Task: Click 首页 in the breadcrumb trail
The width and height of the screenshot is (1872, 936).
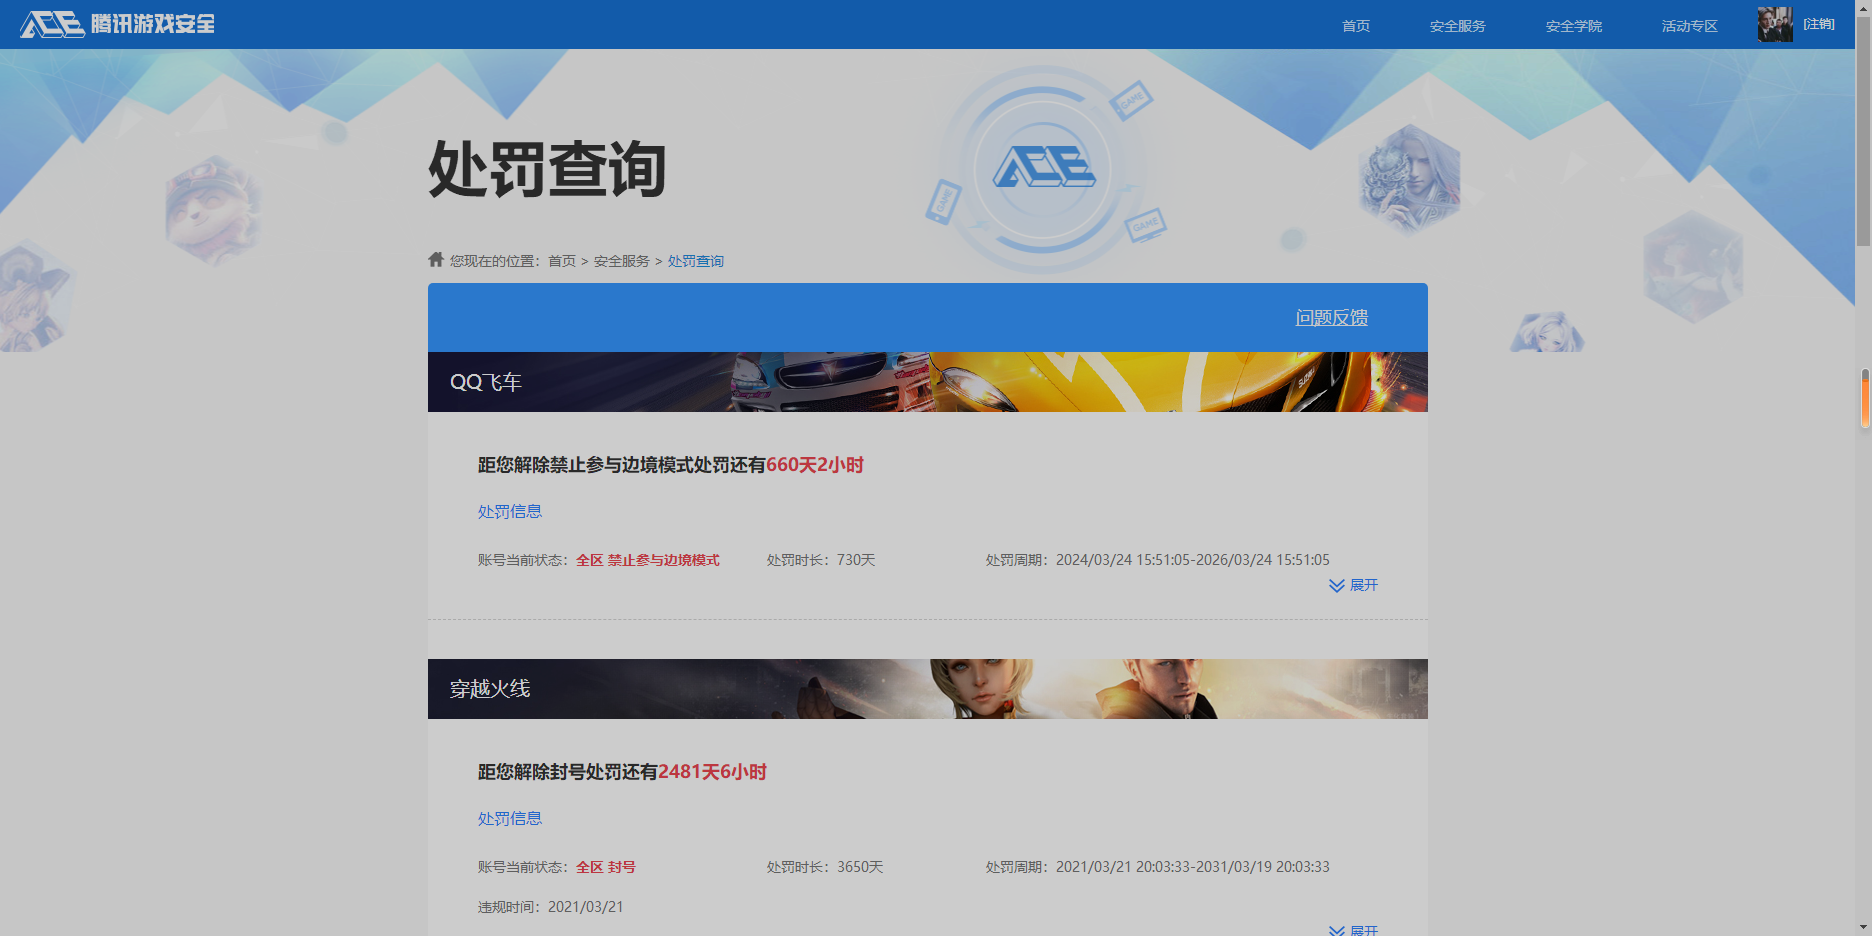Action: coord(562,261)
